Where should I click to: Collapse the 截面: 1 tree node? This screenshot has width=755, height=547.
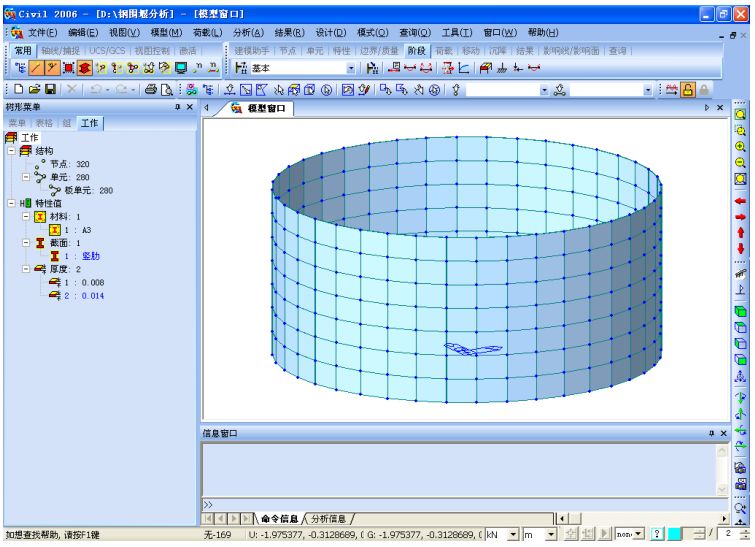26,243
